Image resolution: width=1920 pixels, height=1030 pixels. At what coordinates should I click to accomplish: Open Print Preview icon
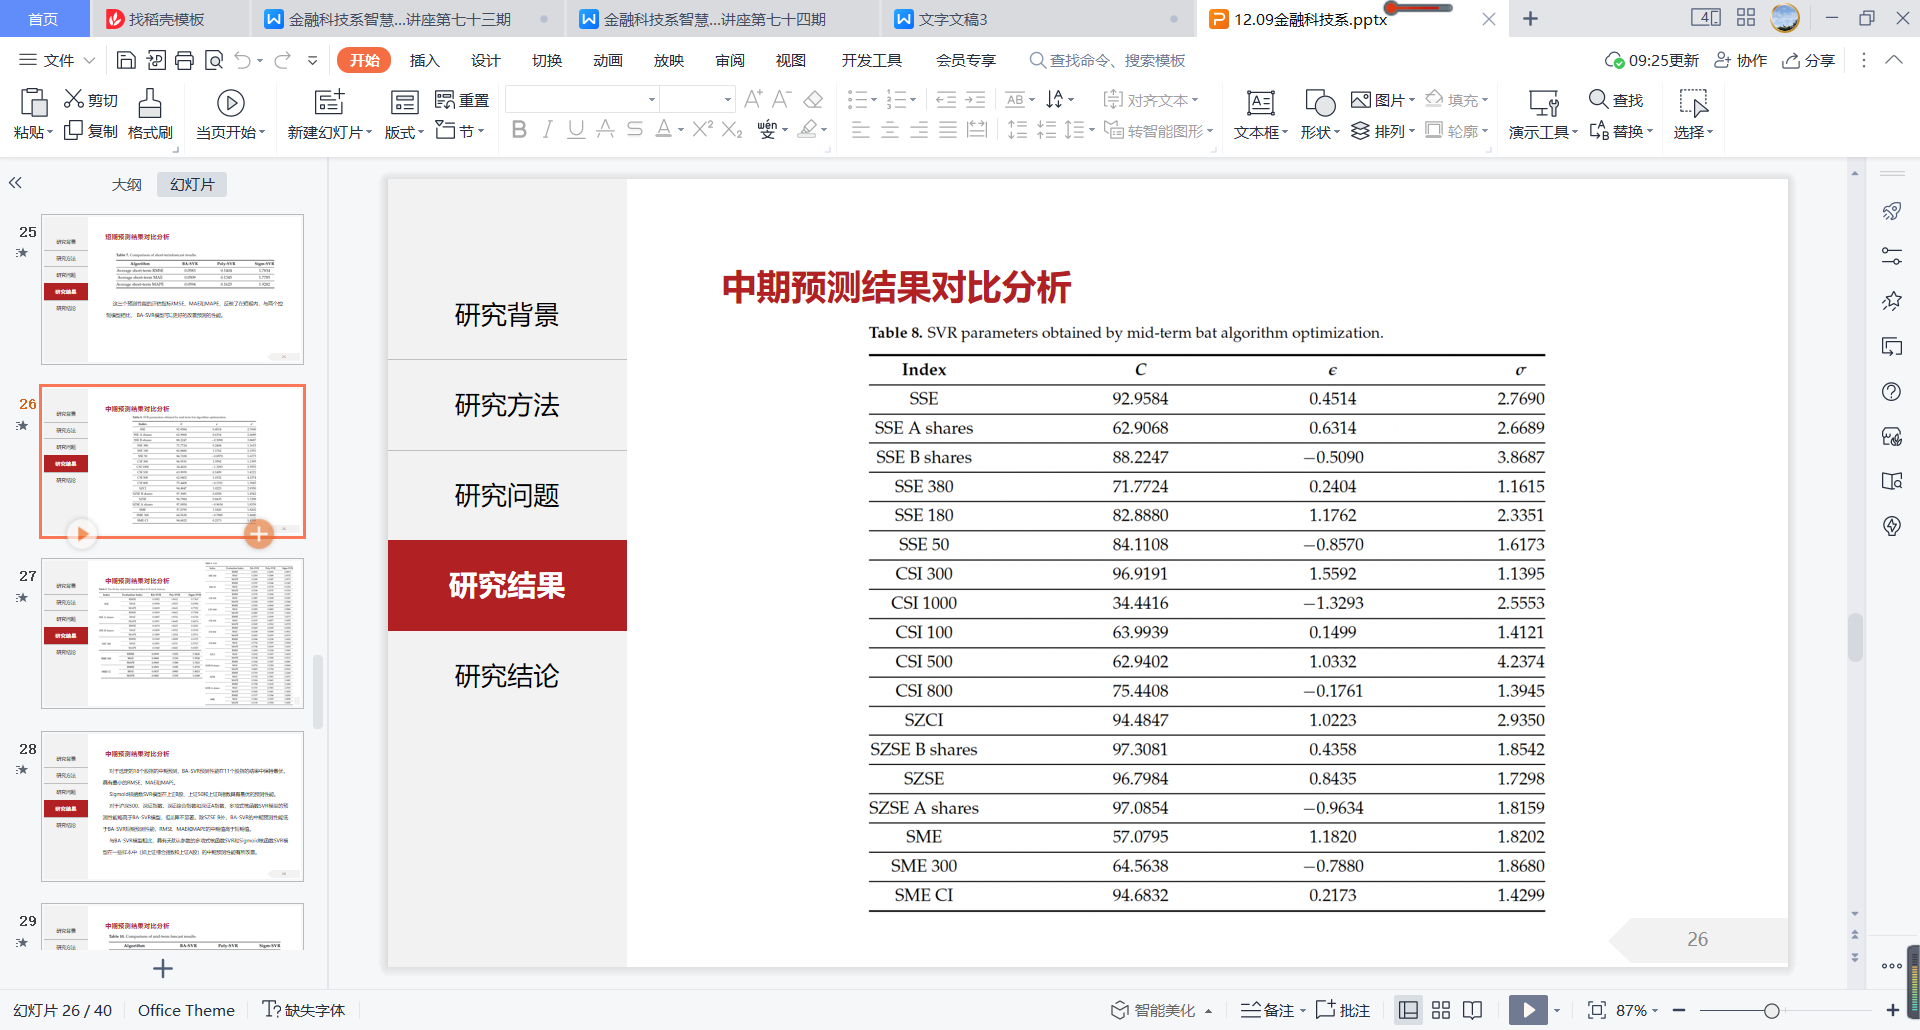213,61
